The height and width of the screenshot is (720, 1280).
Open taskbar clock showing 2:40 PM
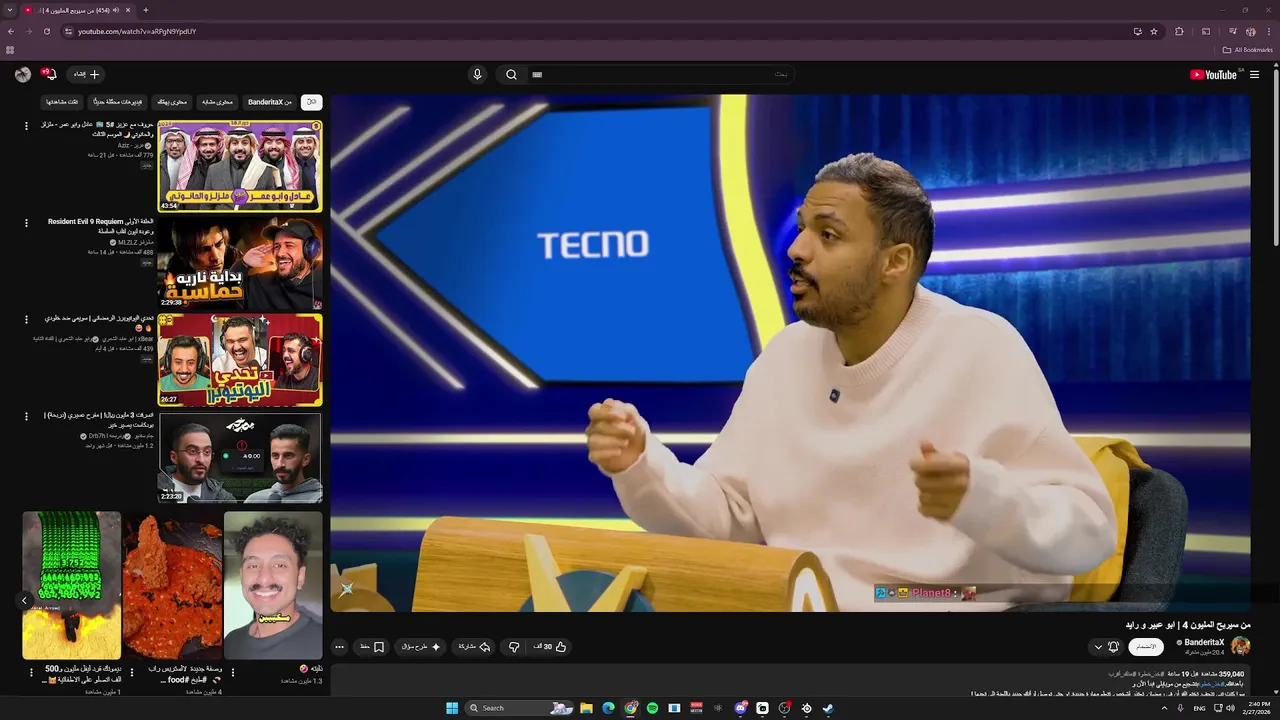click(1259, 708)
